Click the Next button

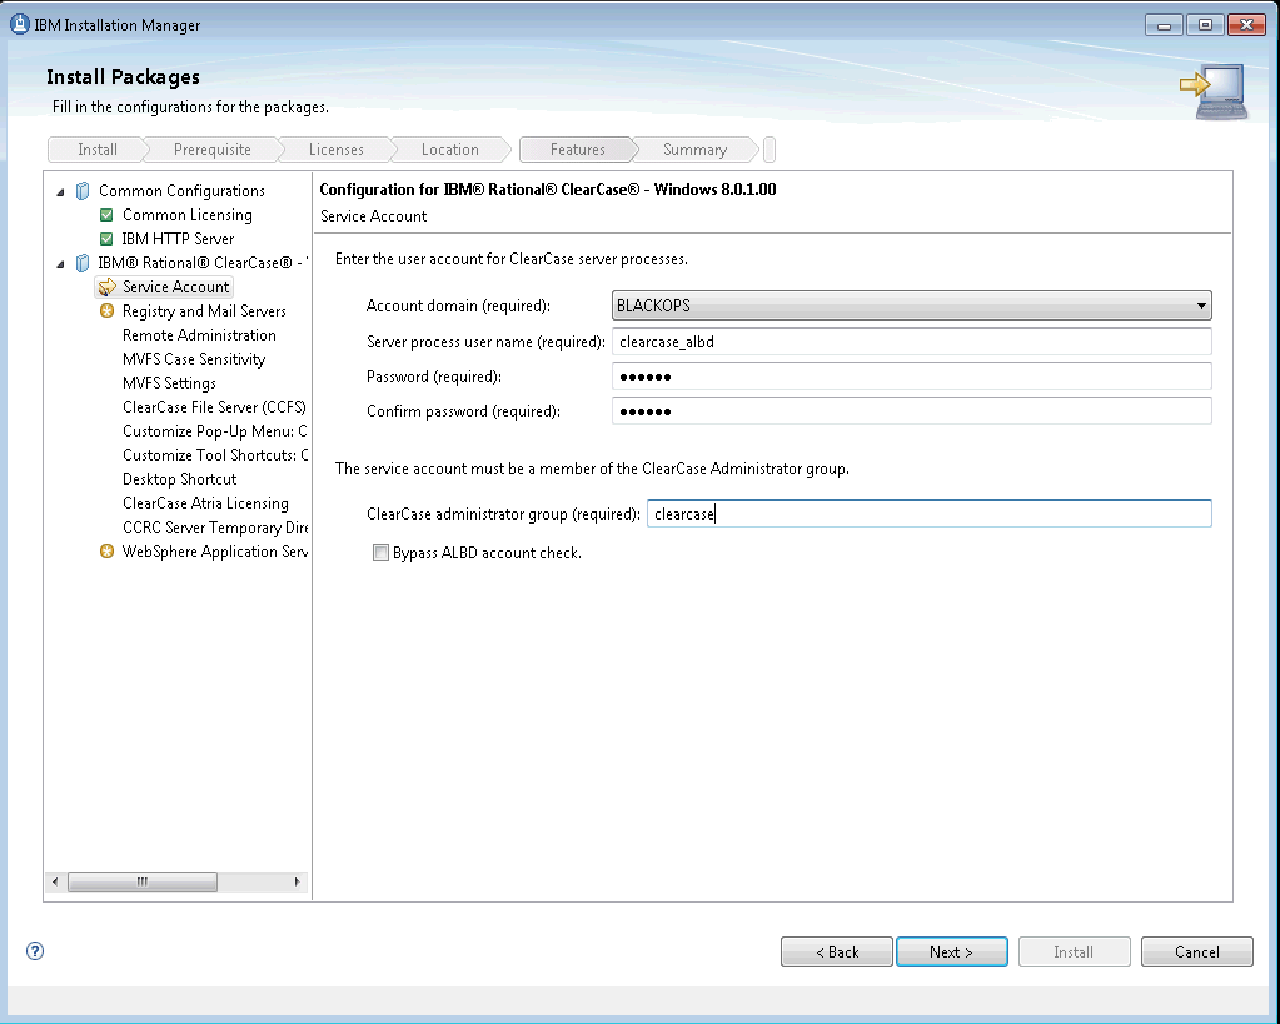pos(951,952)
